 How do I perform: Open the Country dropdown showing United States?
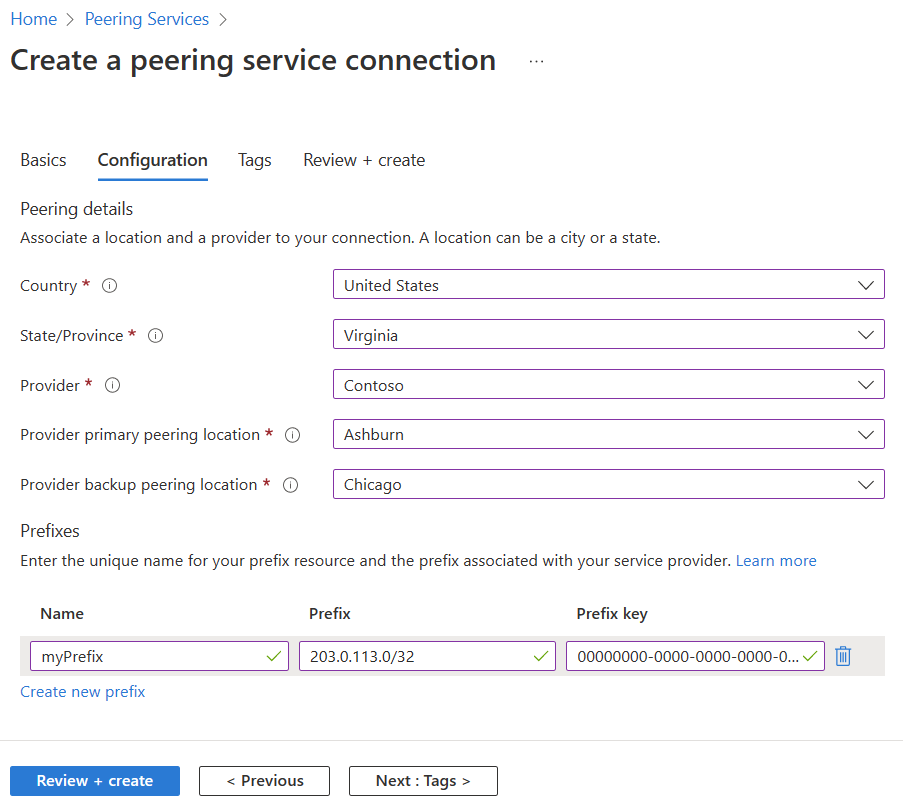[609, 284]
